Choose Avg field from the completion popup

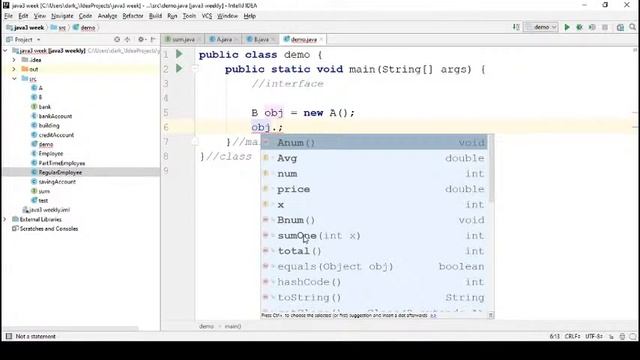[x=374, y=158]
